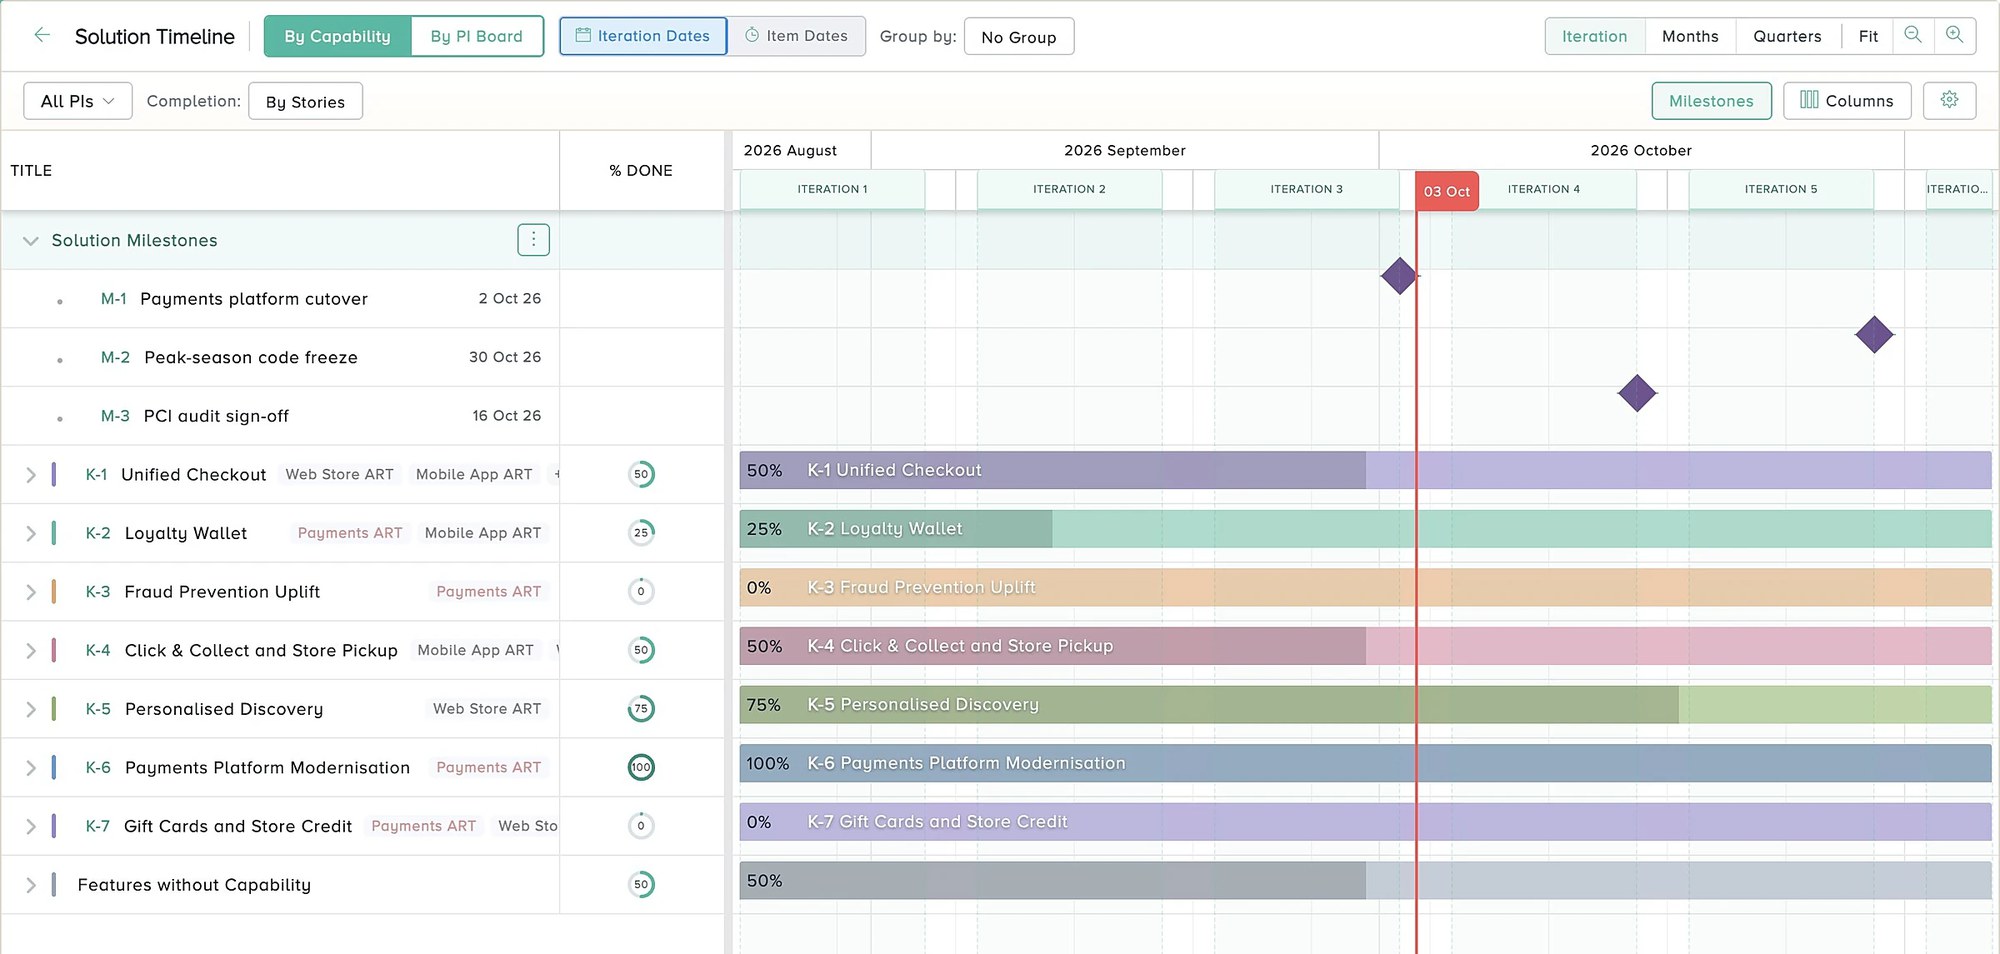Click the 50% ring for Features without Capability

[641, 884]
